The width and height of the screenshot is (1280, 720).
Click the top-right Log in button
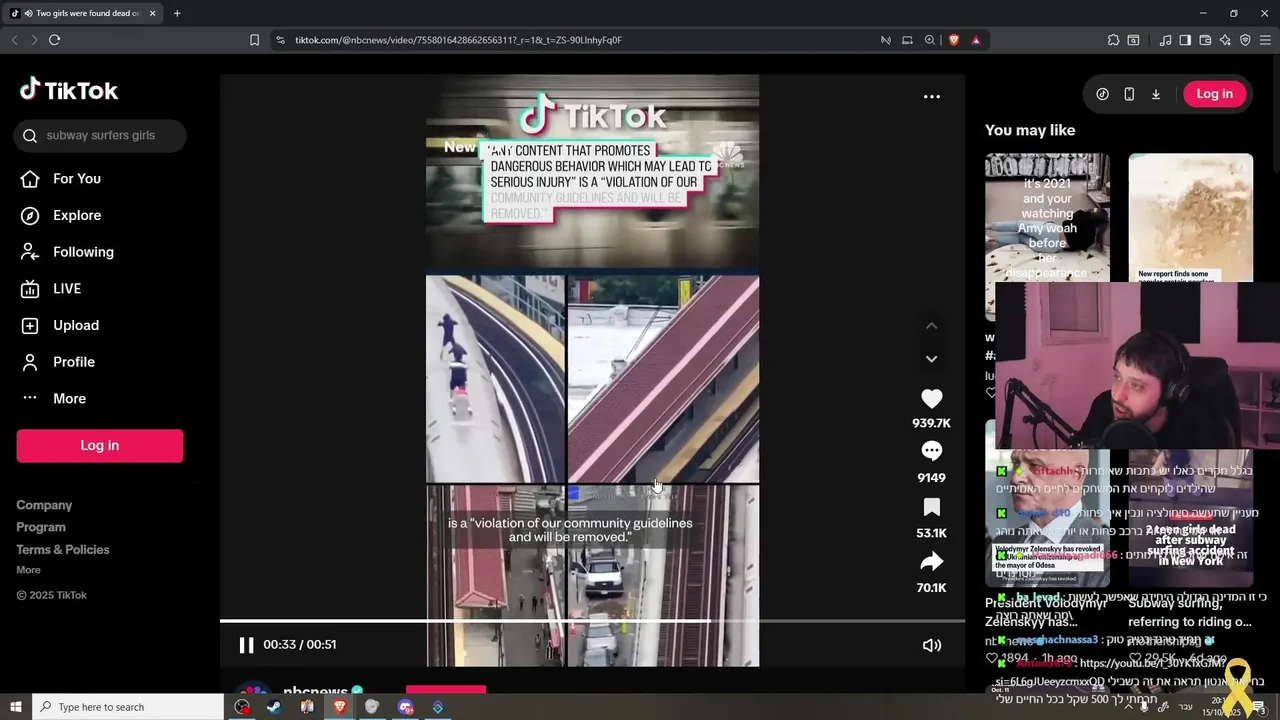point(1215,94)
